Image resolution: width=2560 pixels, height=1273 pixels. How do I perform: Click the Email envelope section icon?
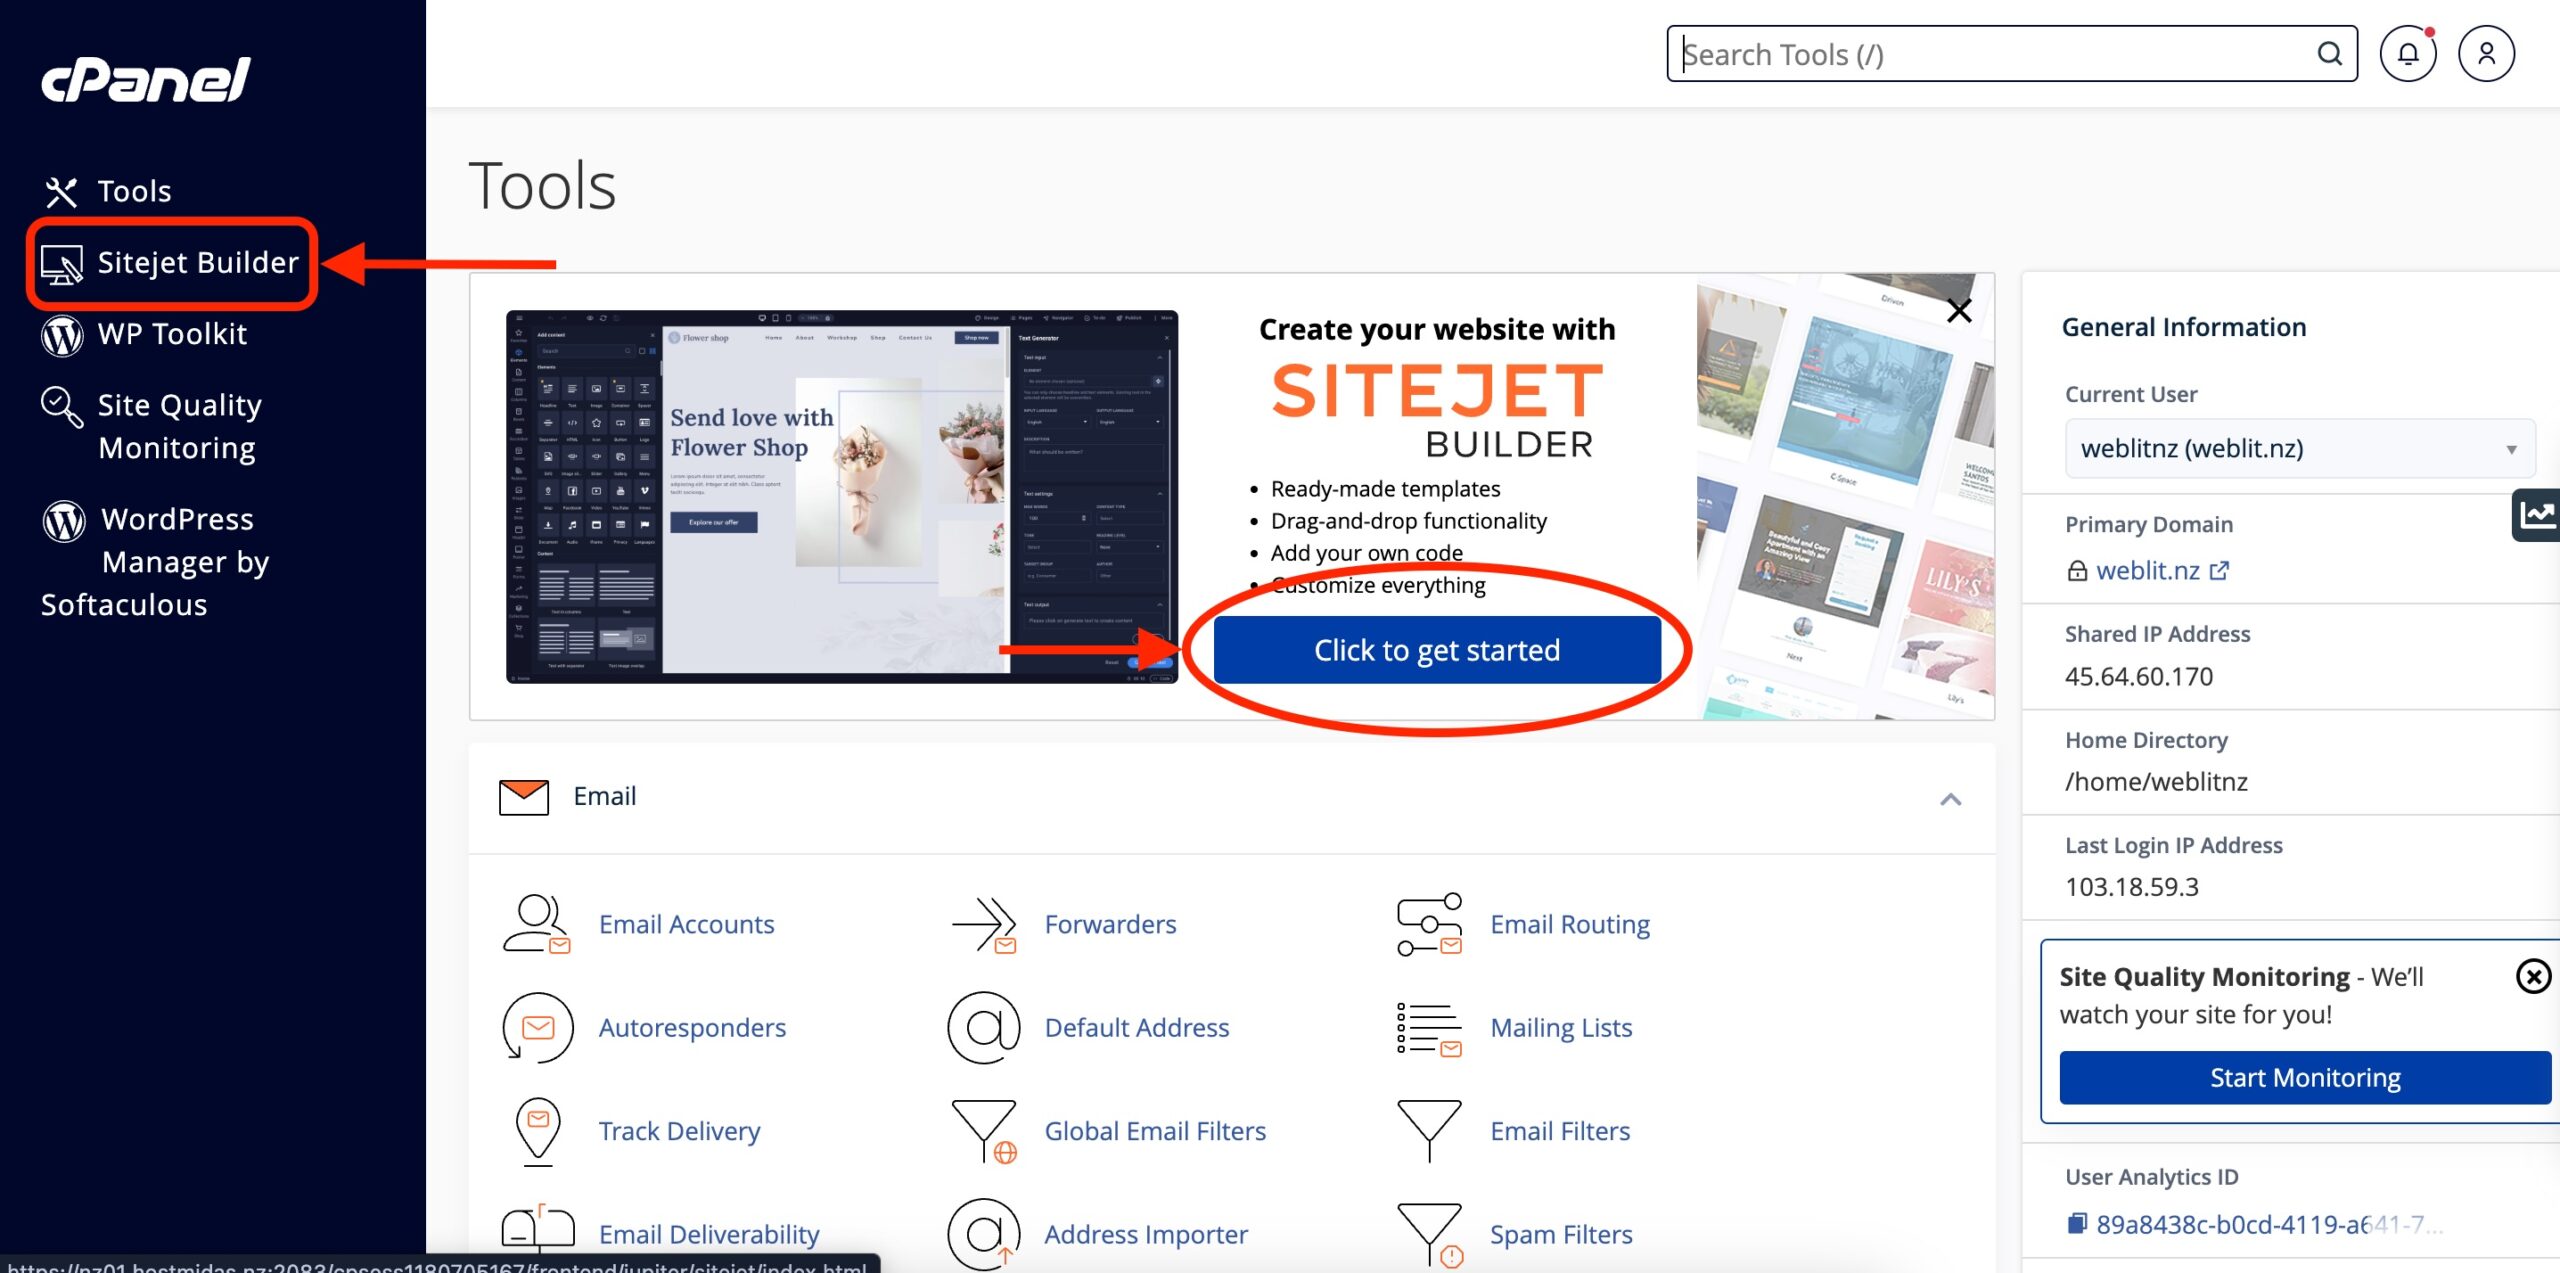tap(524, 797)
